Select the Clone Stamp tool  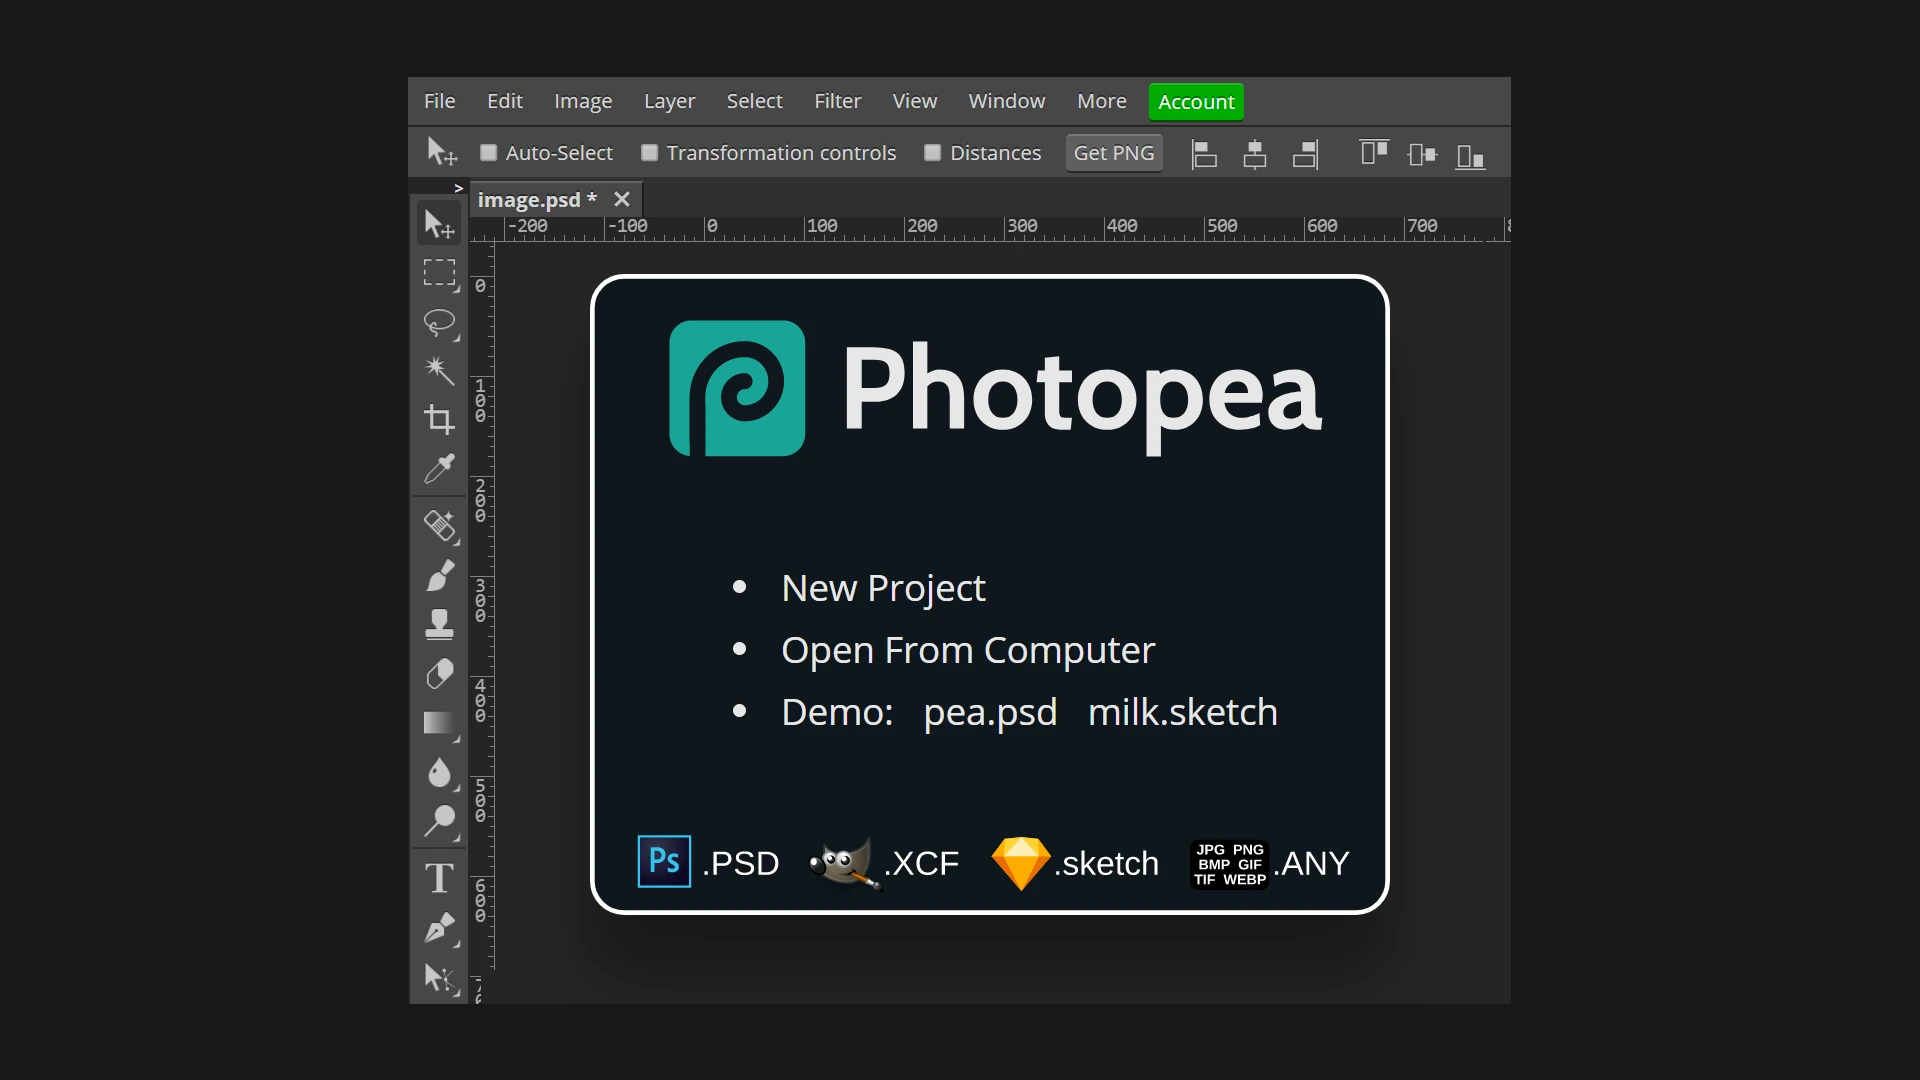coord(439,625)
